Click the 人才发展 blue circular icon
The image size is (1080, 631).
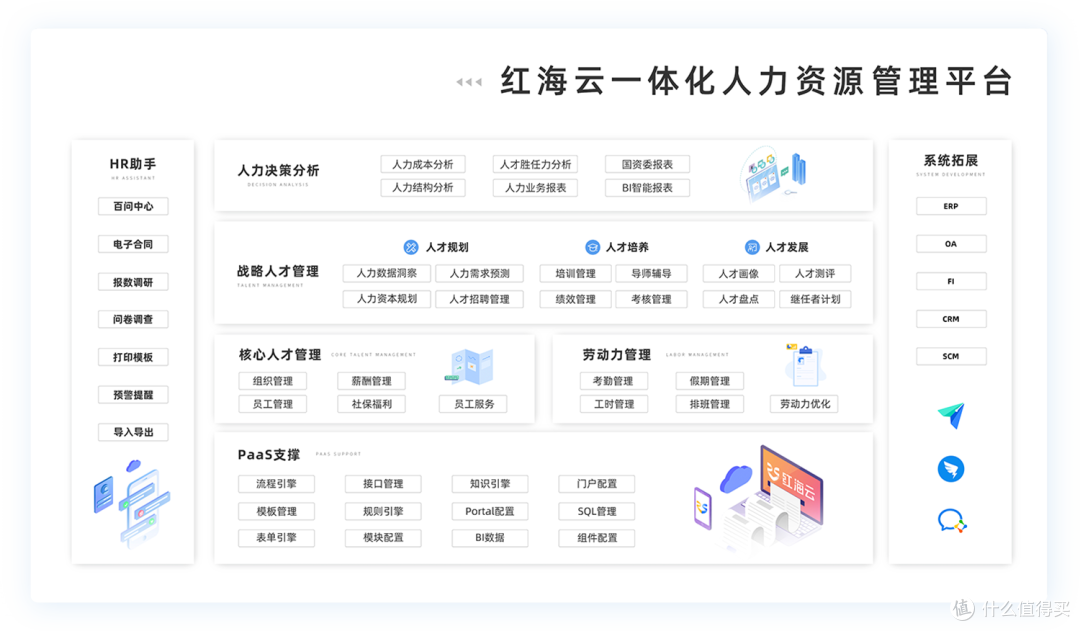752,247
